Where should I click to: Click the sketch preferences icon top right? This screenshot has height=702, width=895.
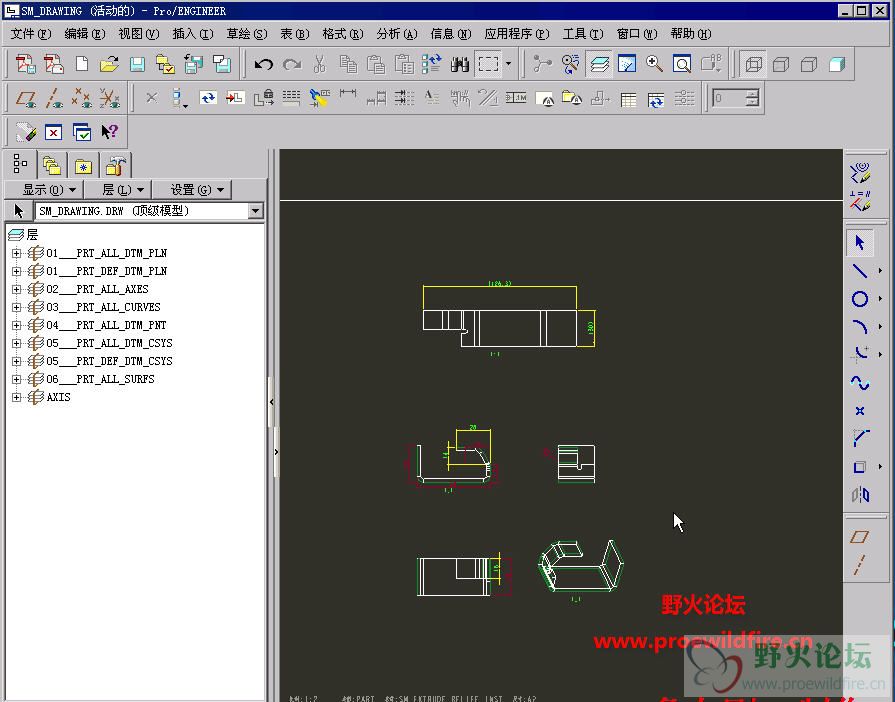860,172
